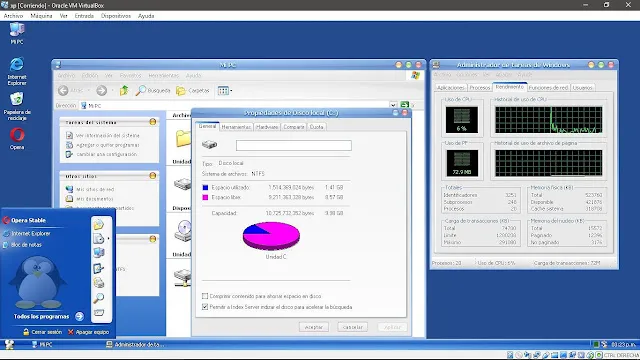
Task: Switch to 'Funciones de red' tab in Task Manager
Action: tap(548, 88)
